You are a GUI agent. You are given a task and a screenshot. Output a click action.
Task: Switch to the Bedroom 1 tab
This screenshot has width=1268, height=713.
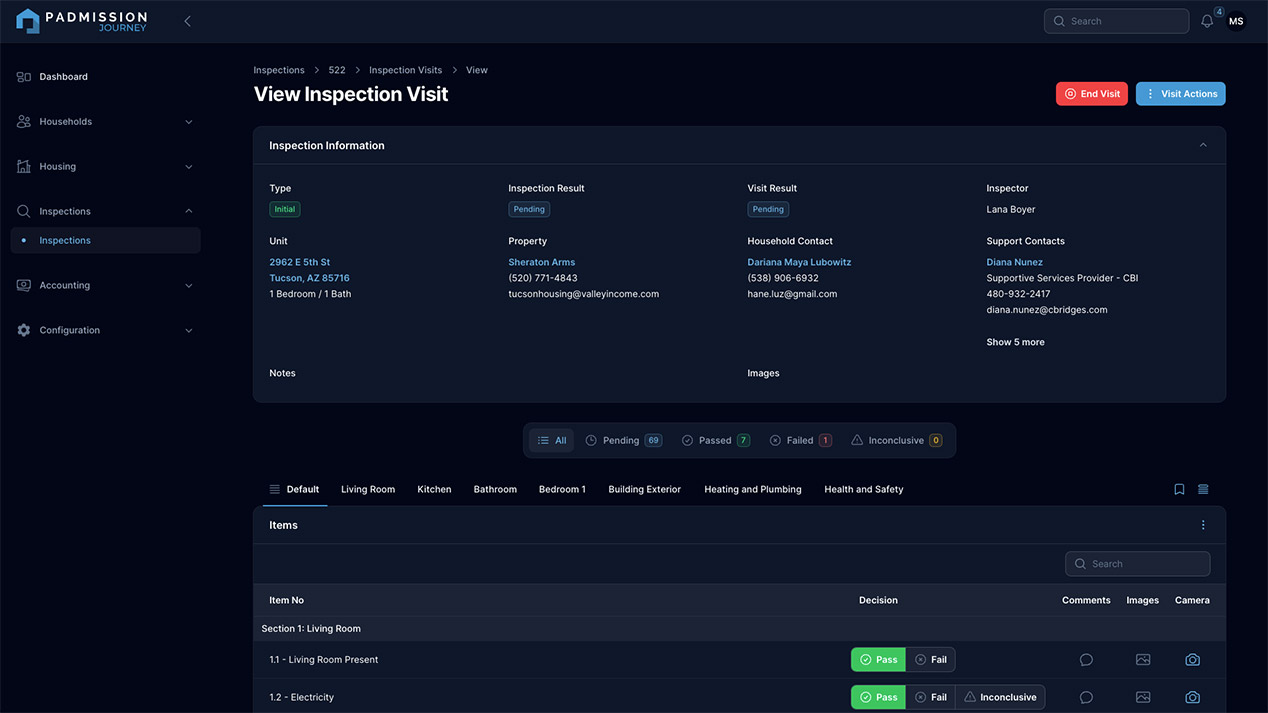coord(562,490)
